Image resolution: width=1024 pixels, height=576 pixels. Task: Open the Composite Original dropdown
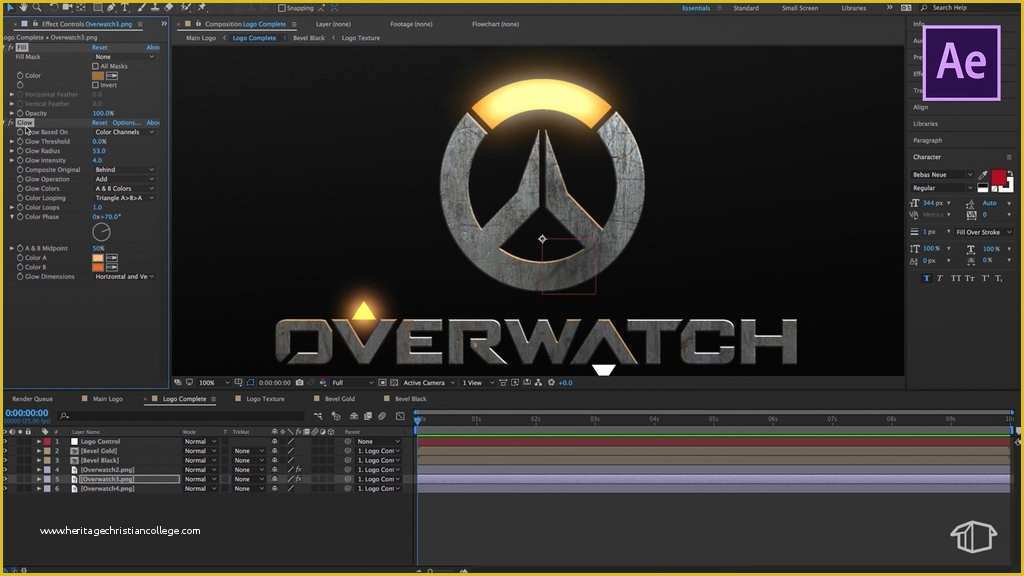click(124, 170)
